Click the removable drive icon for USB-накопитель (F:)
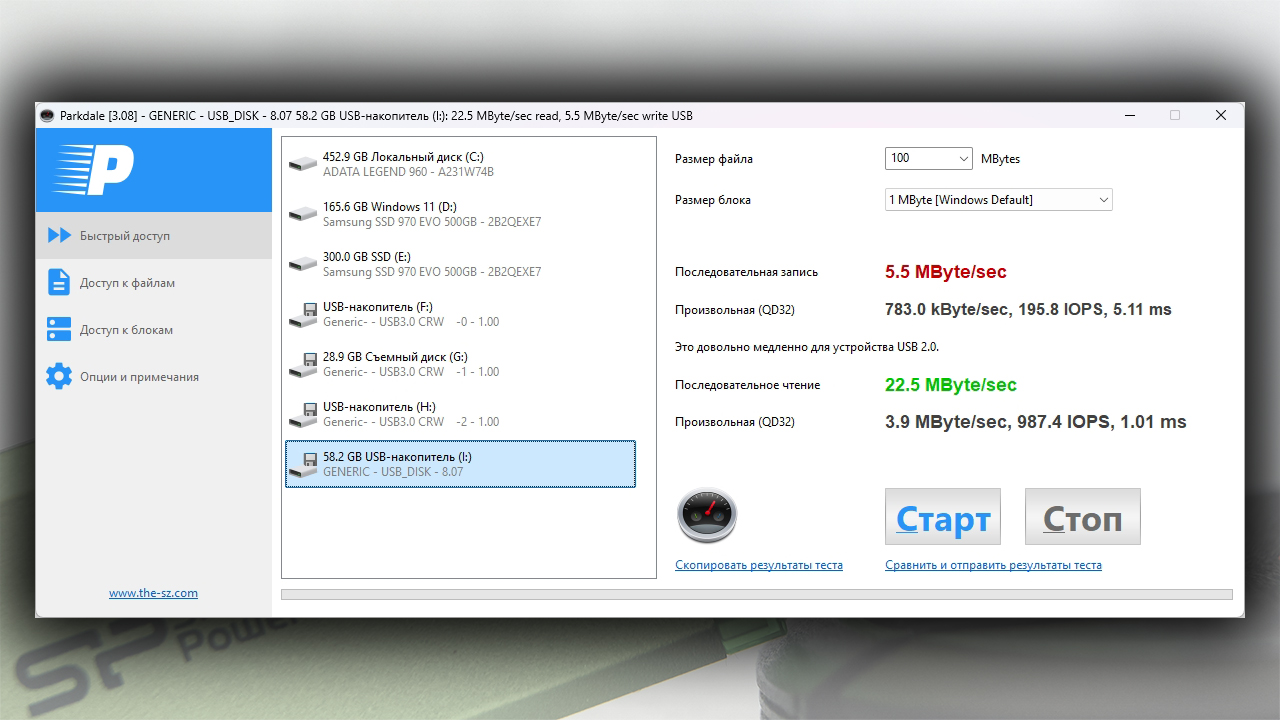The image size is (1280, 720). pyautogui.click(x=303, y=314)
